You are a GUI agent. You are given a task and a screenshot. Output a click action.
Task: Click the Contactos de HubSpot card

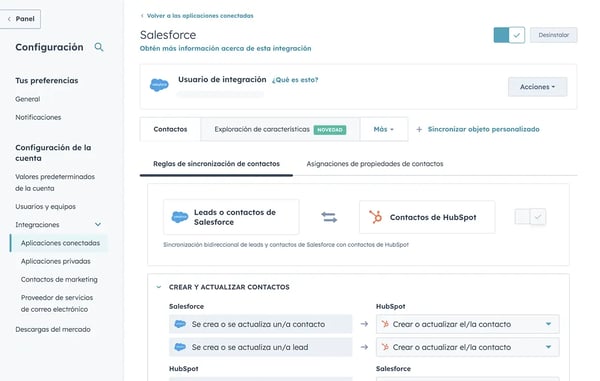click(x=427, y=217)
